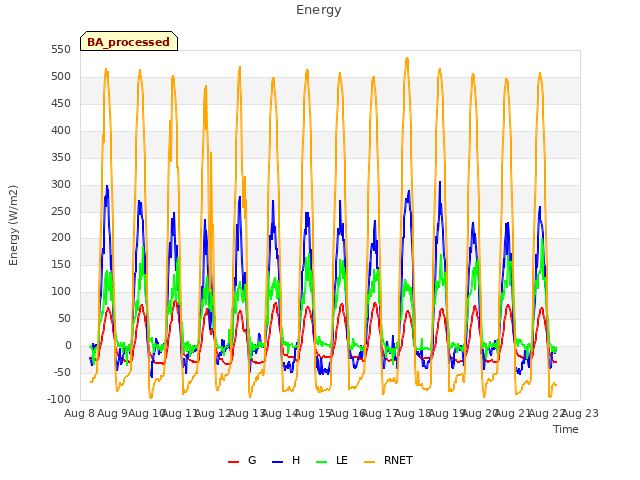Click the blue H legend swatch
The width and height of the screenshot is (640, 480).
278,462
